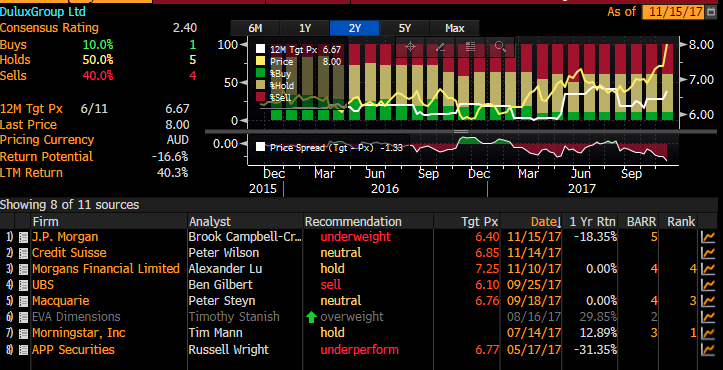Sort table by Firm column
The image size is (723, 370).
click(x=109, y=221)
